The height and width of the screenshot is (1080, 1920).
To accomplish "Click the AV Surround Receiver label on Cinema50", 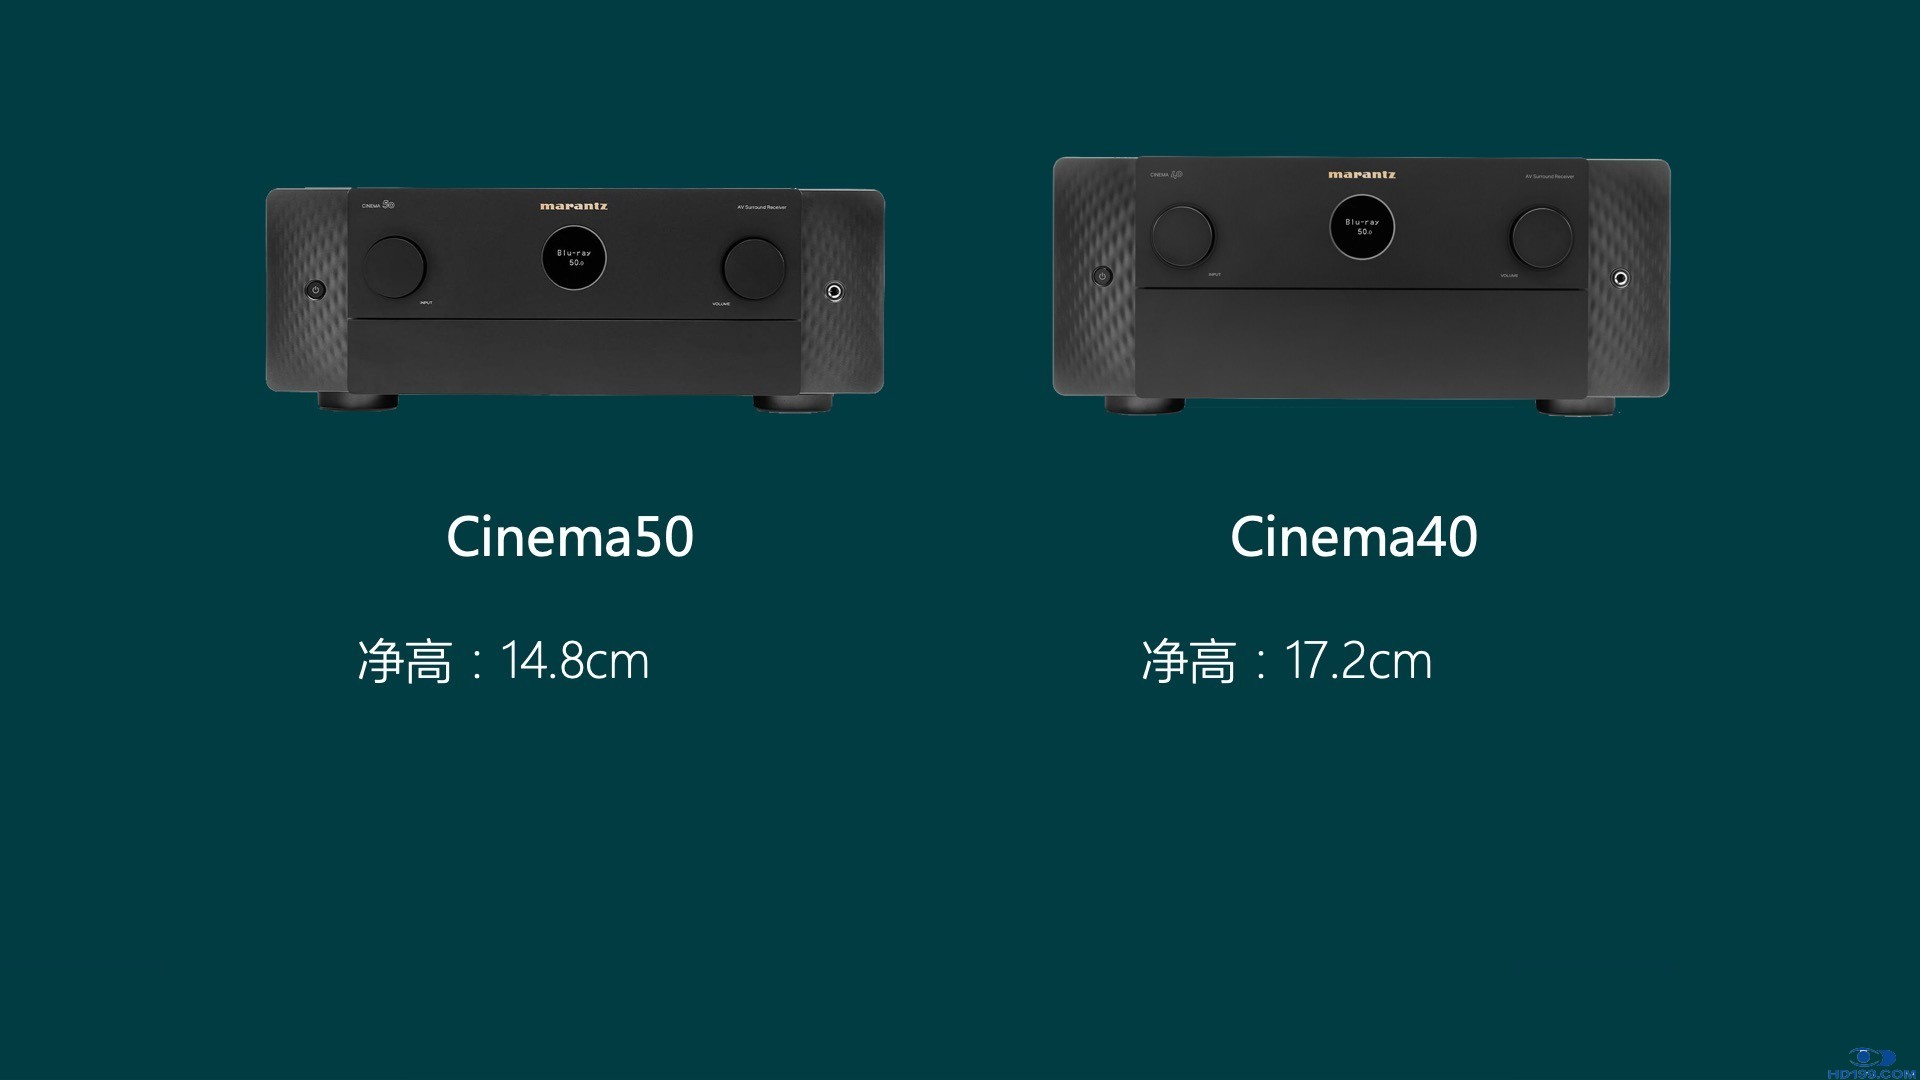I will coord(762,207).
